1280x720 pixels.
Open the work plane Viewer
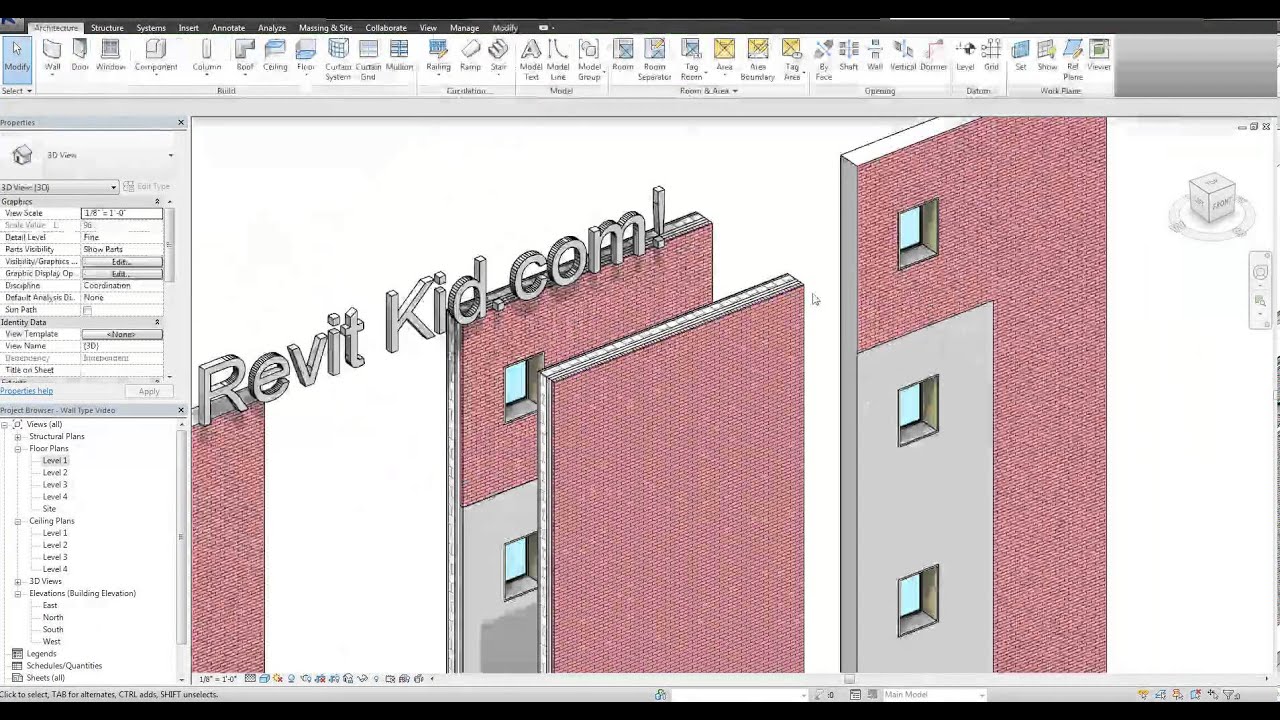[x=1099, y=55]
